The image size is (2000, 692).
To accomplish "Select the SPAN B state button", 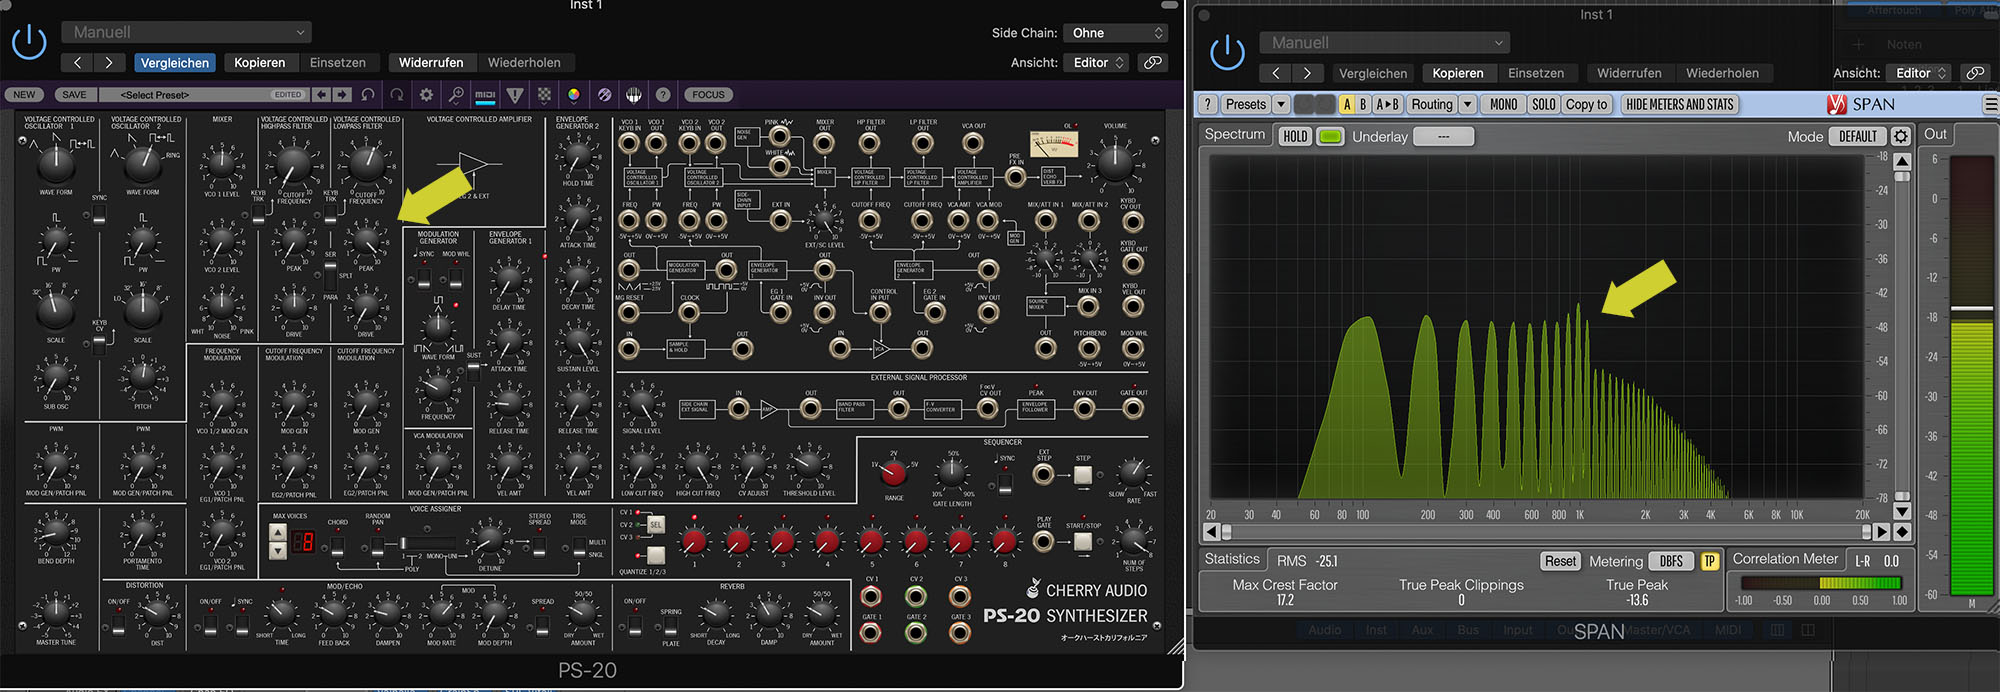I will (1362, 104).
